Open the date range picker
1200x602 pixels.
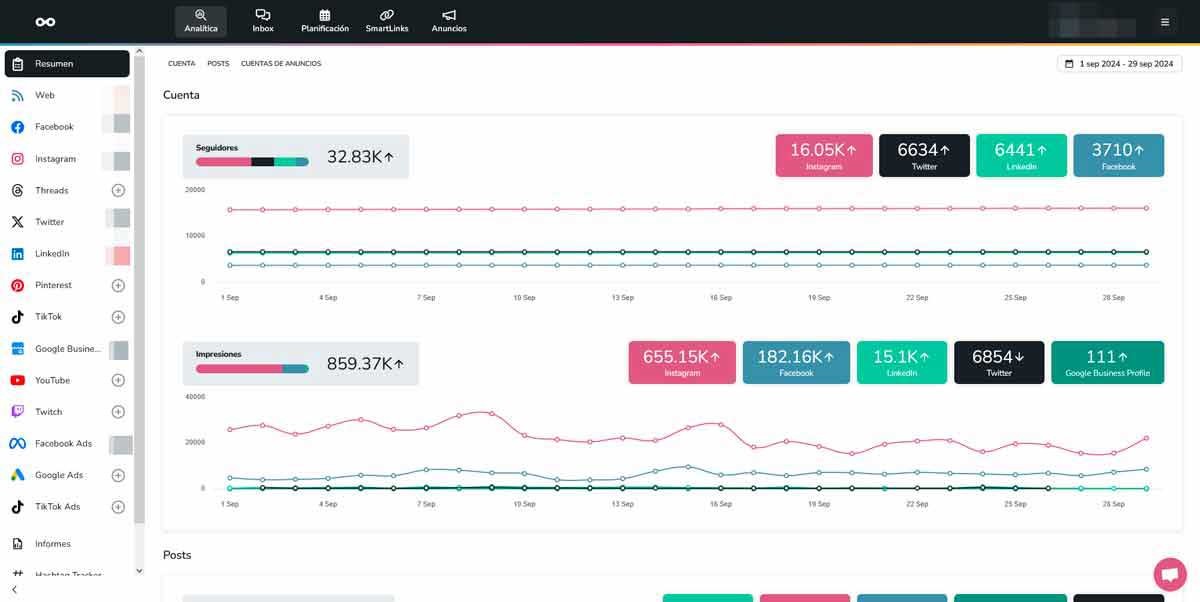point(1119,64)
